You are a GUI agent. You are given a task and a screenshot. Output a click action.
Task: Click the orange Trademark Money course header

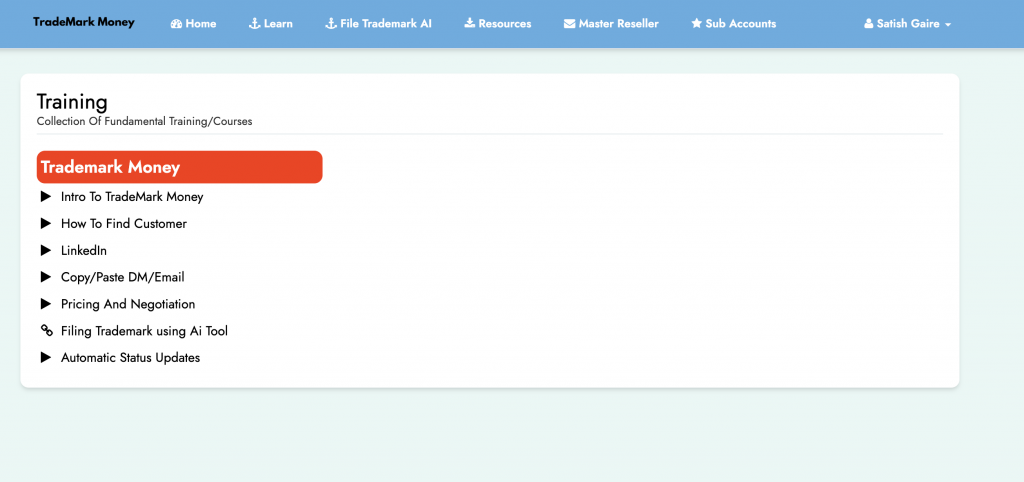[180, 167]
